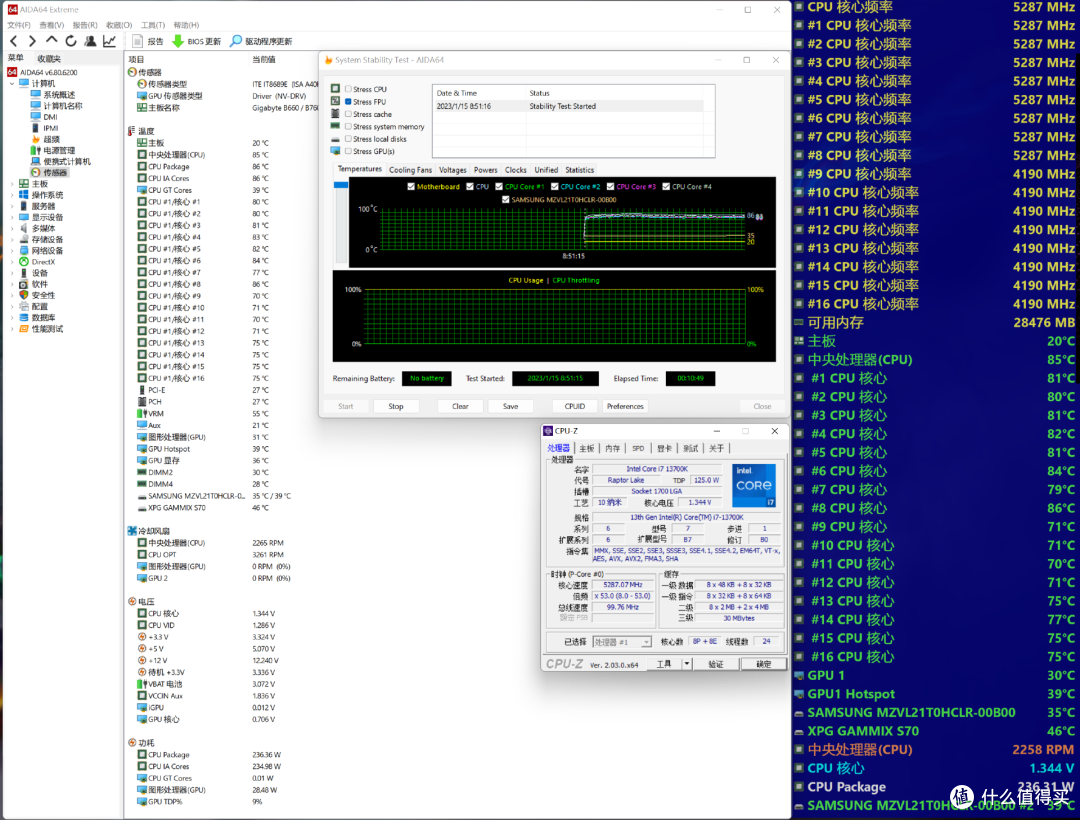Collapse the 计算机 tree node
The image size is (1080, 820).
tap(12, 83)
